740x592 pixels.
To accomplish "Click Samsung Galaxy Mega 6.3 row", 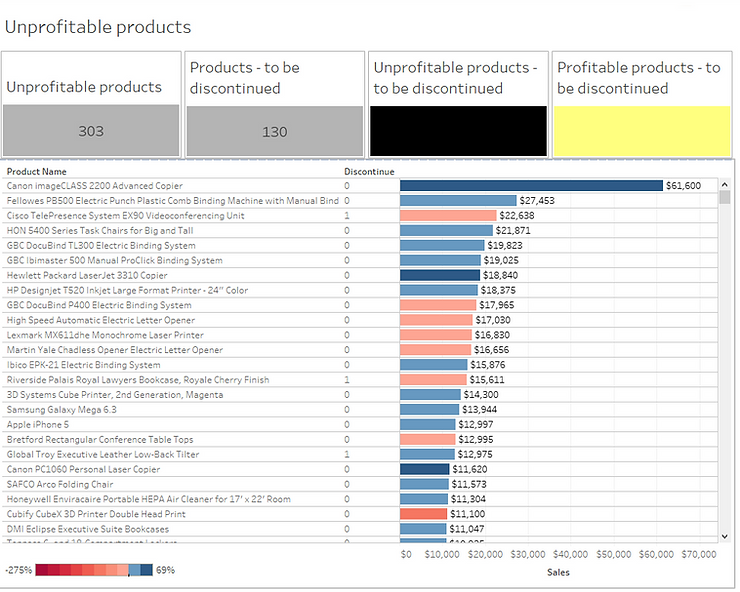I will coord(61,410).
